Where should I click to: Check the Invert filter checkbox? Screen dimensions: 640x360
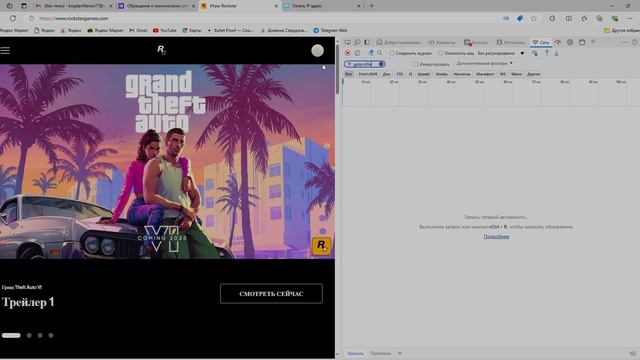pyautogui.click(x=416, y=64)
